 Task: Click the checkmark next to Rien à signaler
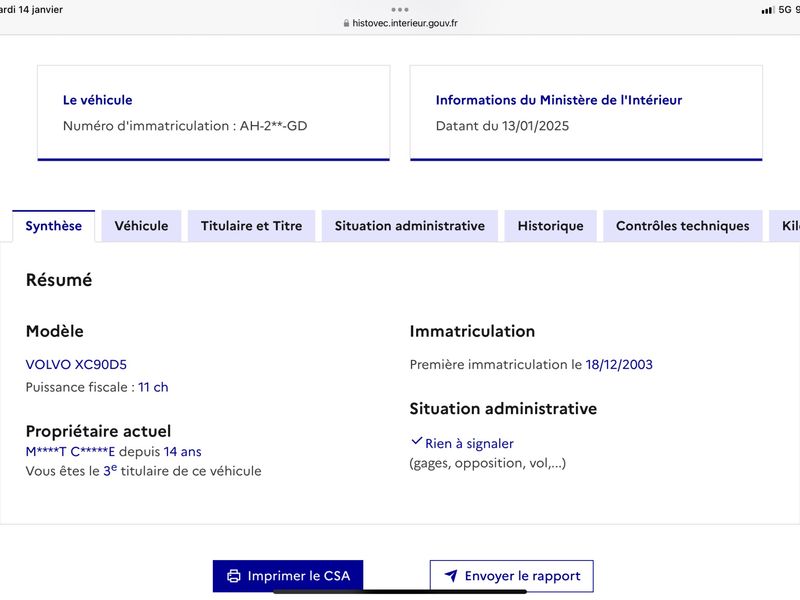(x=416, y=441)
